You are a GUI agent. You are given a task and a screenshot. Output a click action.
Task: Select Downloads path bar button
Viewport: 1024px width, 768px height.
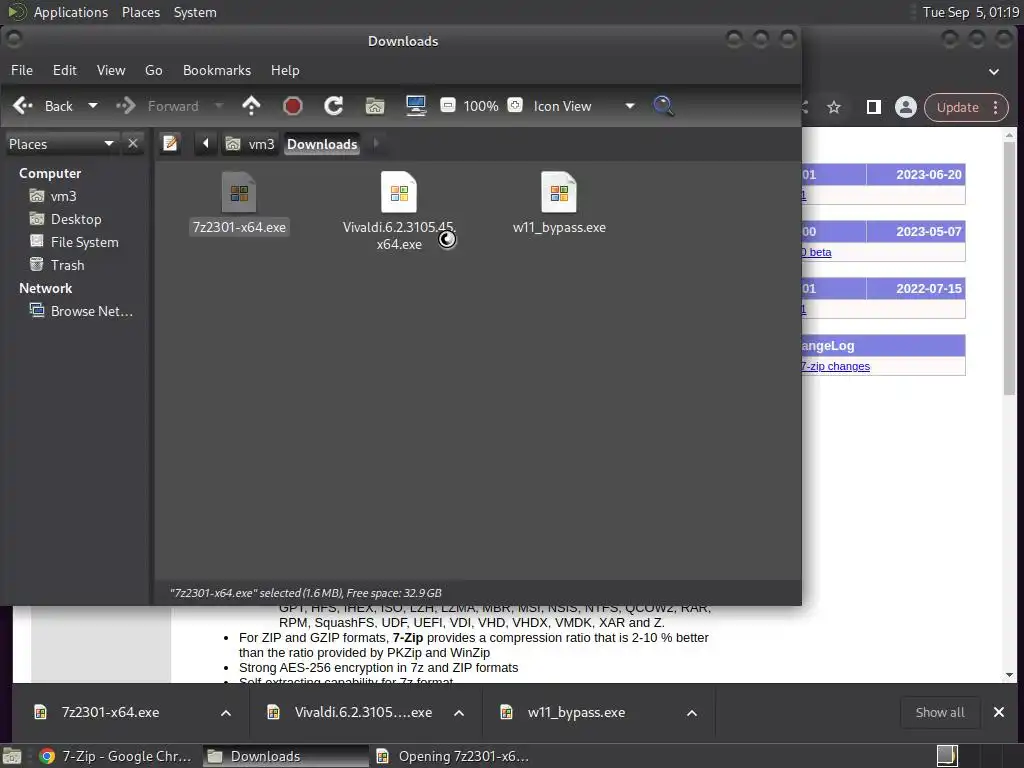coord(322,144)
